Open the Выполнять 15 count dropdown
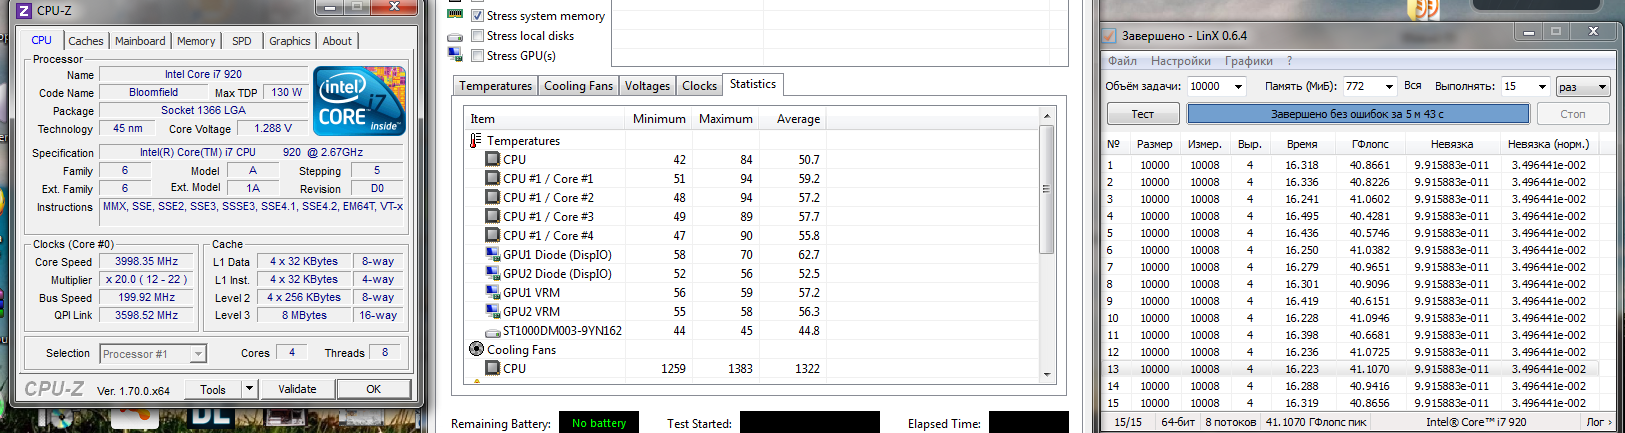The image size is (1625, 433). point(1542,86)
